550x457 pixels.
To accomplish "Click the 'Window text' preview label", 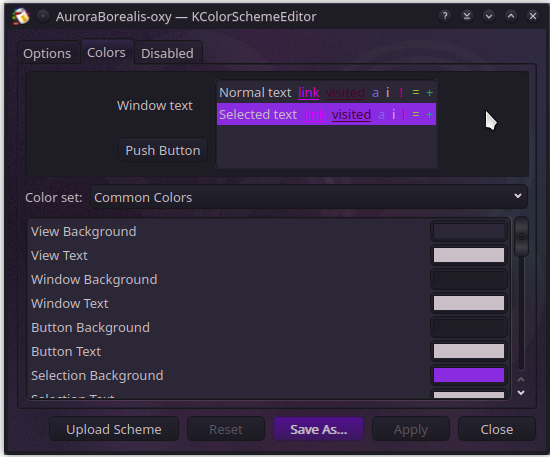I will click(155, 105).
